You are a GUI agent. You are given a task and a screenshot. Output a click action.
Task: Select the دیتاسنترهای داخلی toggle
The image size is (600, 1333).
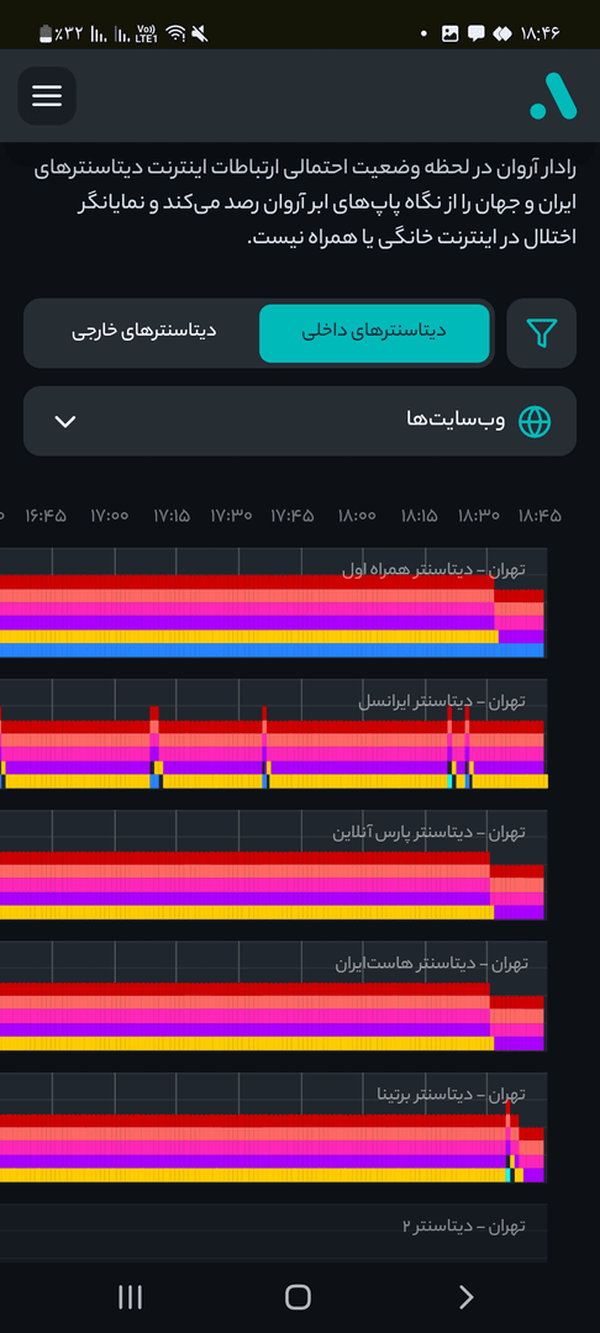point(375,332)
